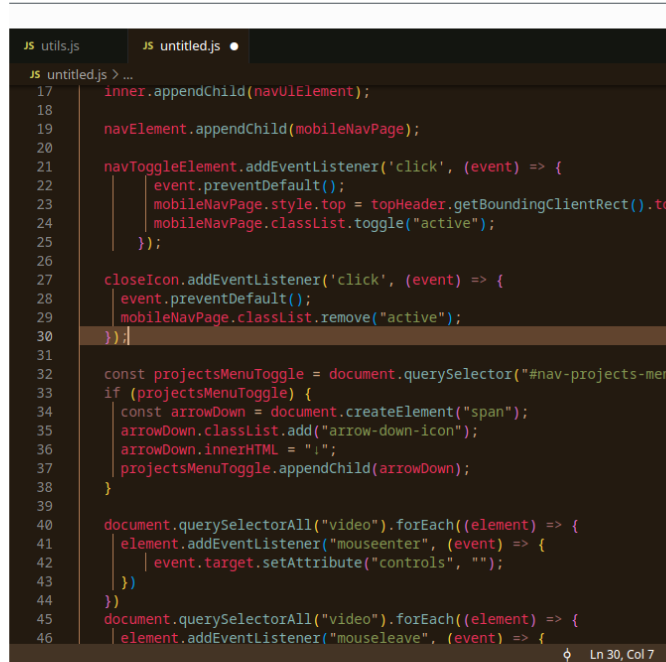Click the "controls" string on line 42
This screenshot has height=662, width=666.
pos(412,563)
